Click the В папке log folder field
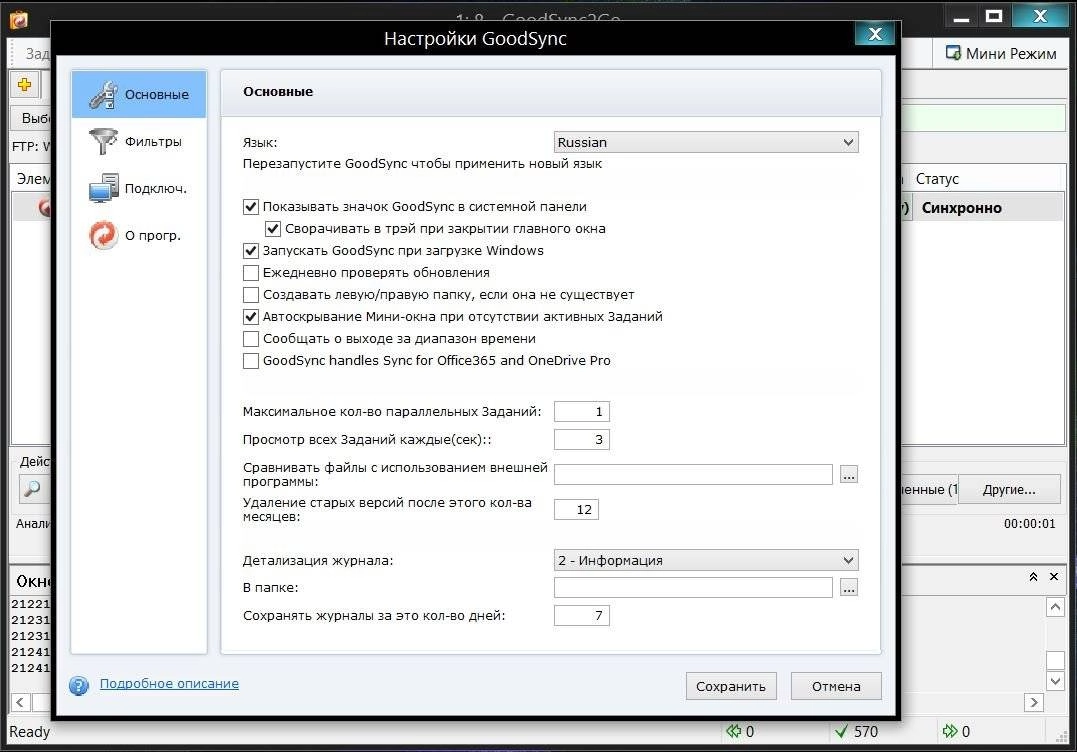1077x752 pixels. pyautogui.click(x=693, y=587)
